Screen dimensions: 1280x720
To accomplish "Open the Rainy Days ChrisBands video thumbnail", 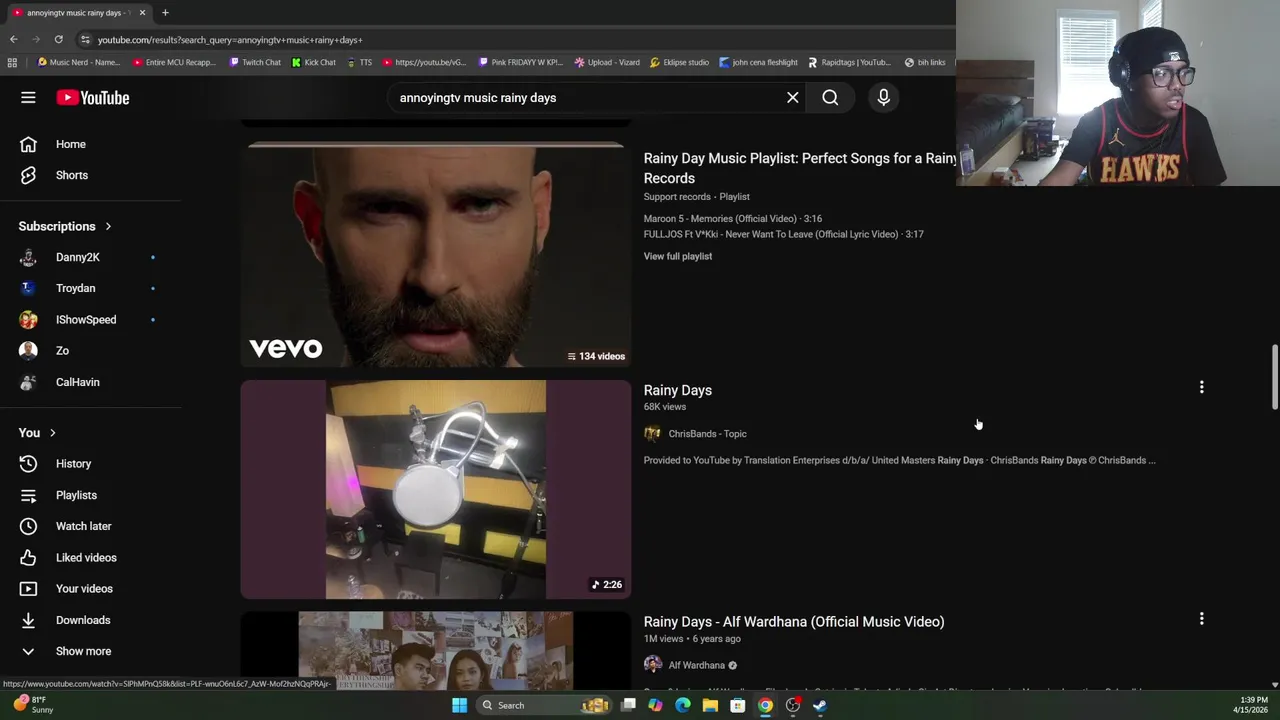I will pos(436,489).
